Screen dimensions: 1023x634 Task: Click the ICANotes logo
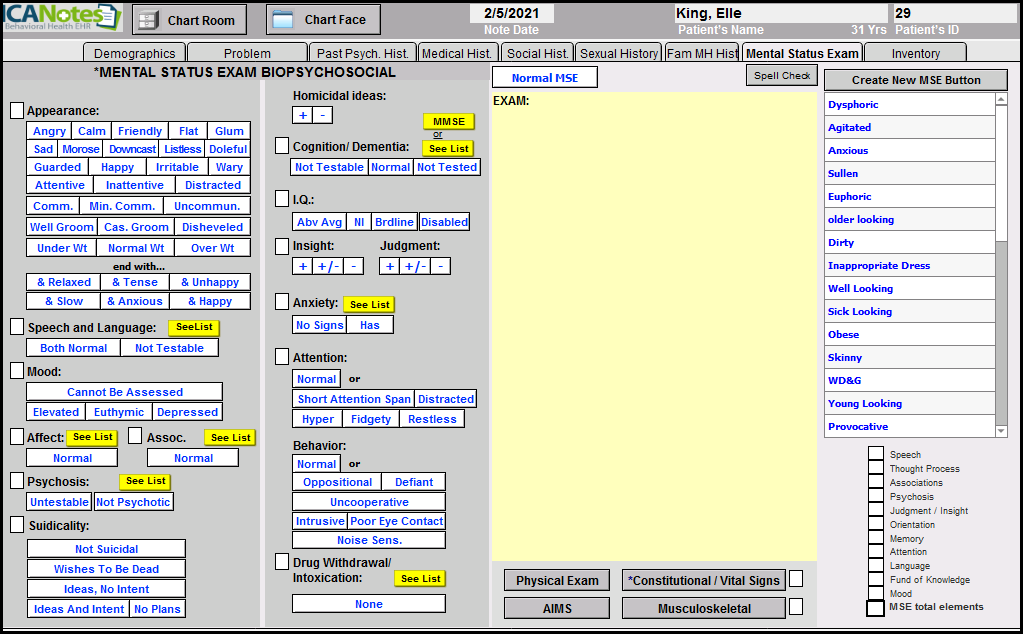point(62,18)
